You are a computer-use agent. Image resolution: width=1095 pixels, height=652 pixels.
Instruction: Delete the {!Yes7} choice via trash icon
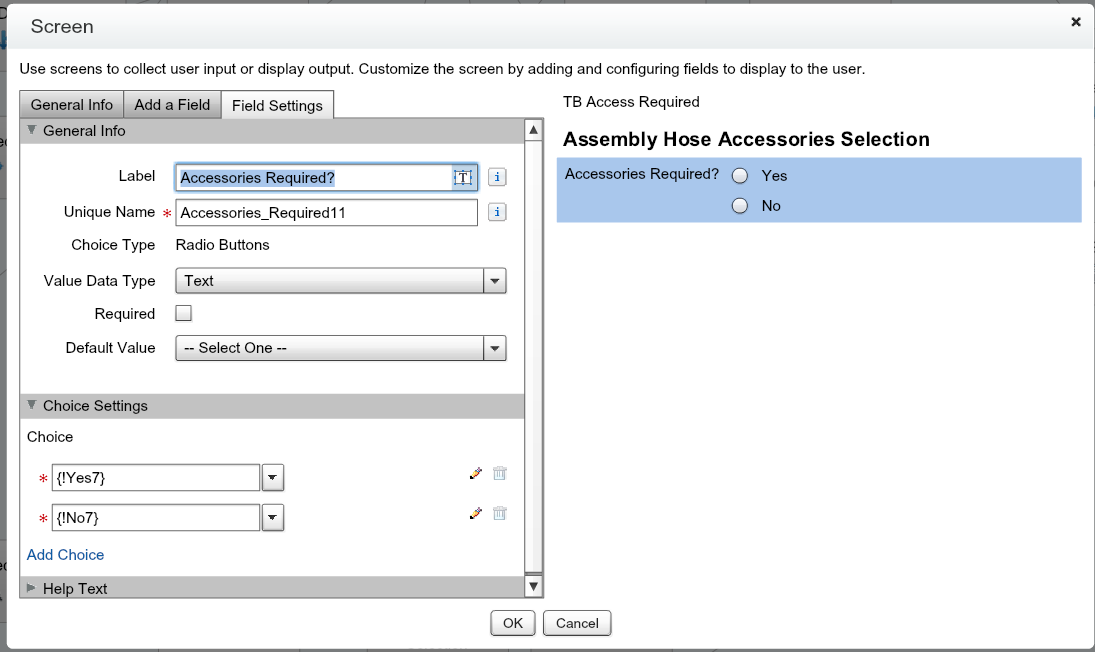(500, 474)
